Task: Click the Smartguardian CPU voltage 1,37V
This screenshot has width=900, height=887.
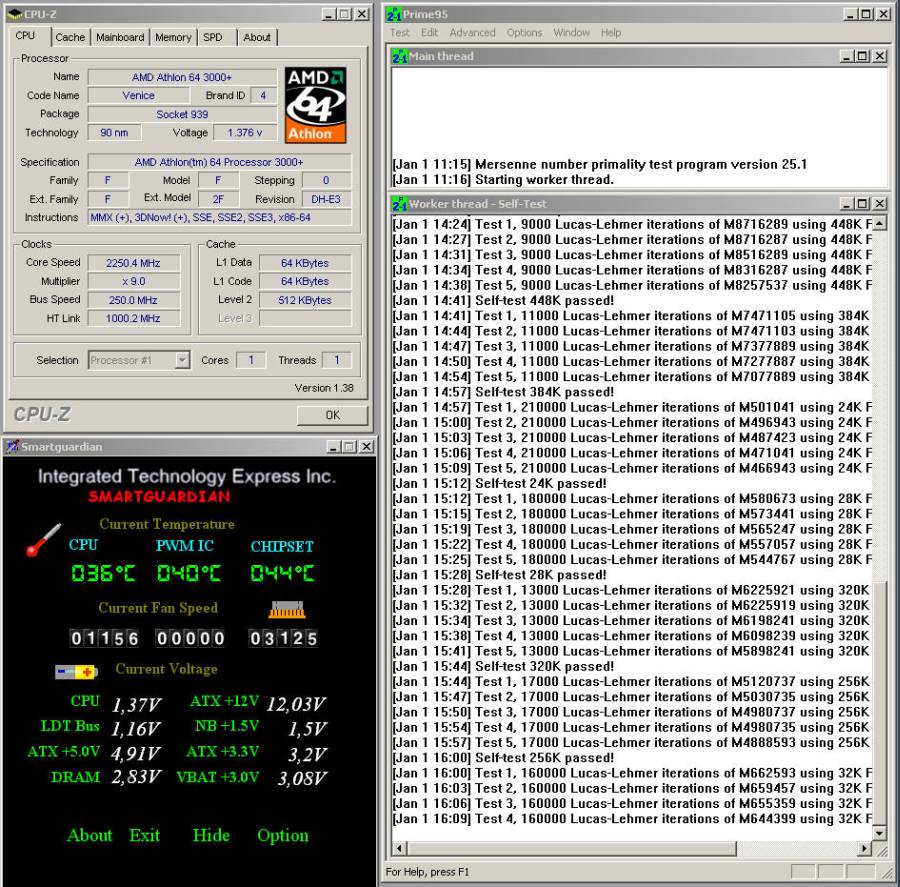Action: pos(136,704)
